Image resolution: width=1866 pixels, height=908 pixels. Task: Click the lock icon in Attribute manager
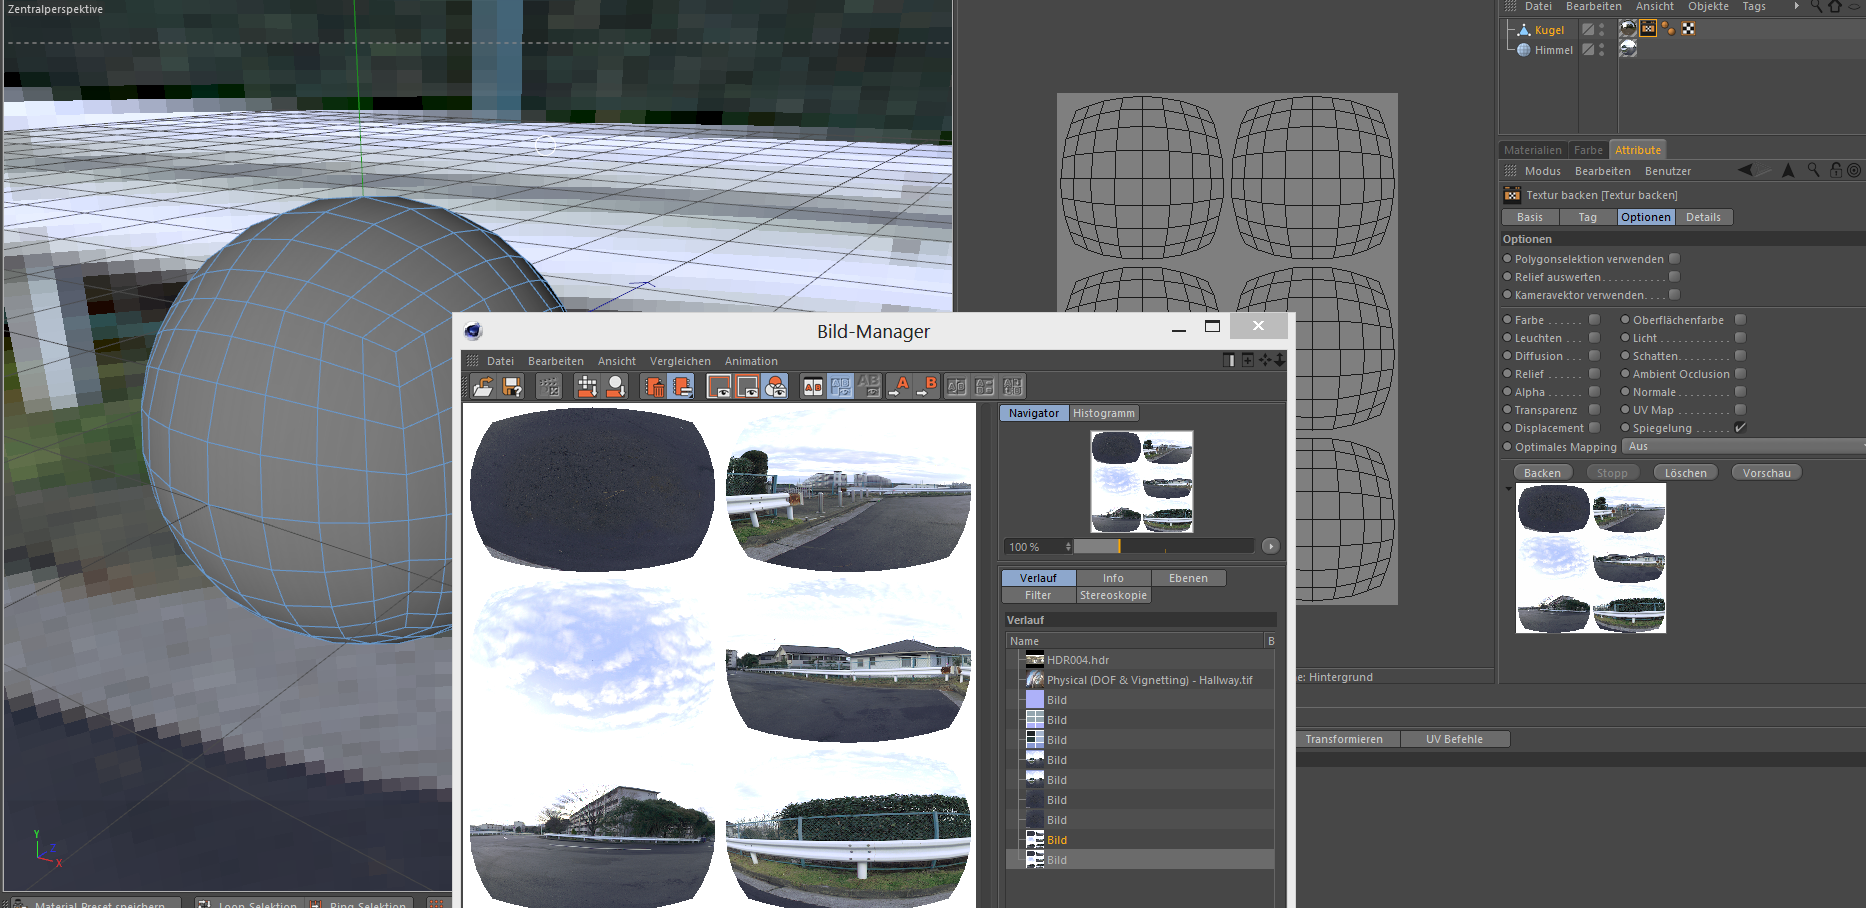[1836, 171]
